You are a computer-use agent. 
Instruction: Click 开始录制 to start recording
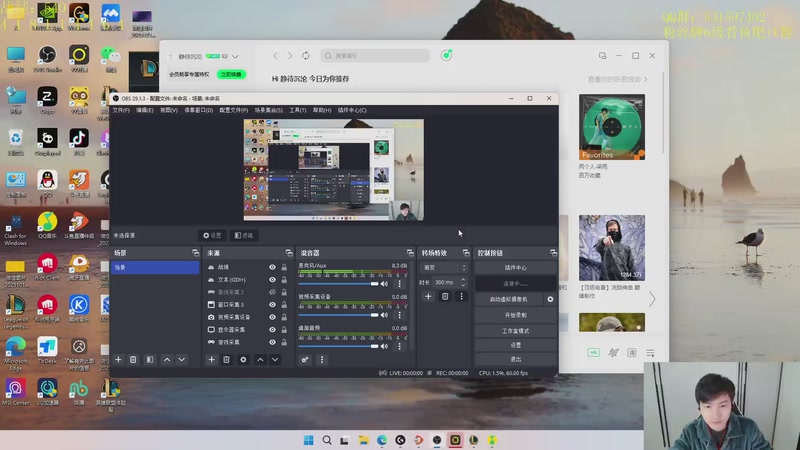click(x=515, y=315)
